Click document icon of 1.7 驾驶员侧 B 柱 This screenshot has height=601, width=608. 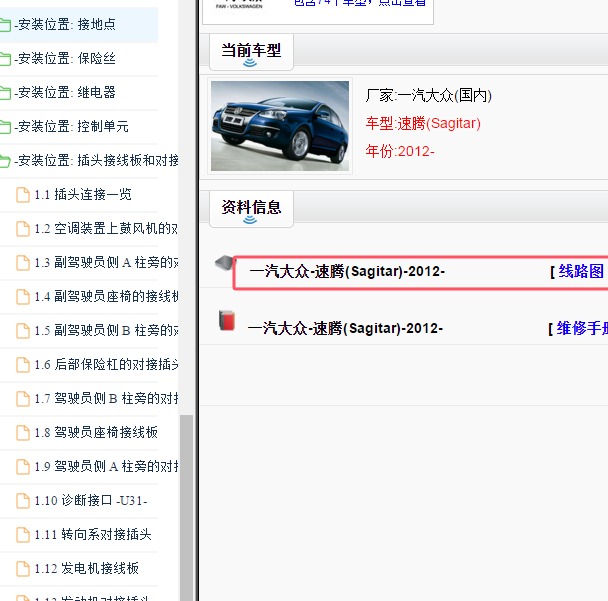pos(22,399)
